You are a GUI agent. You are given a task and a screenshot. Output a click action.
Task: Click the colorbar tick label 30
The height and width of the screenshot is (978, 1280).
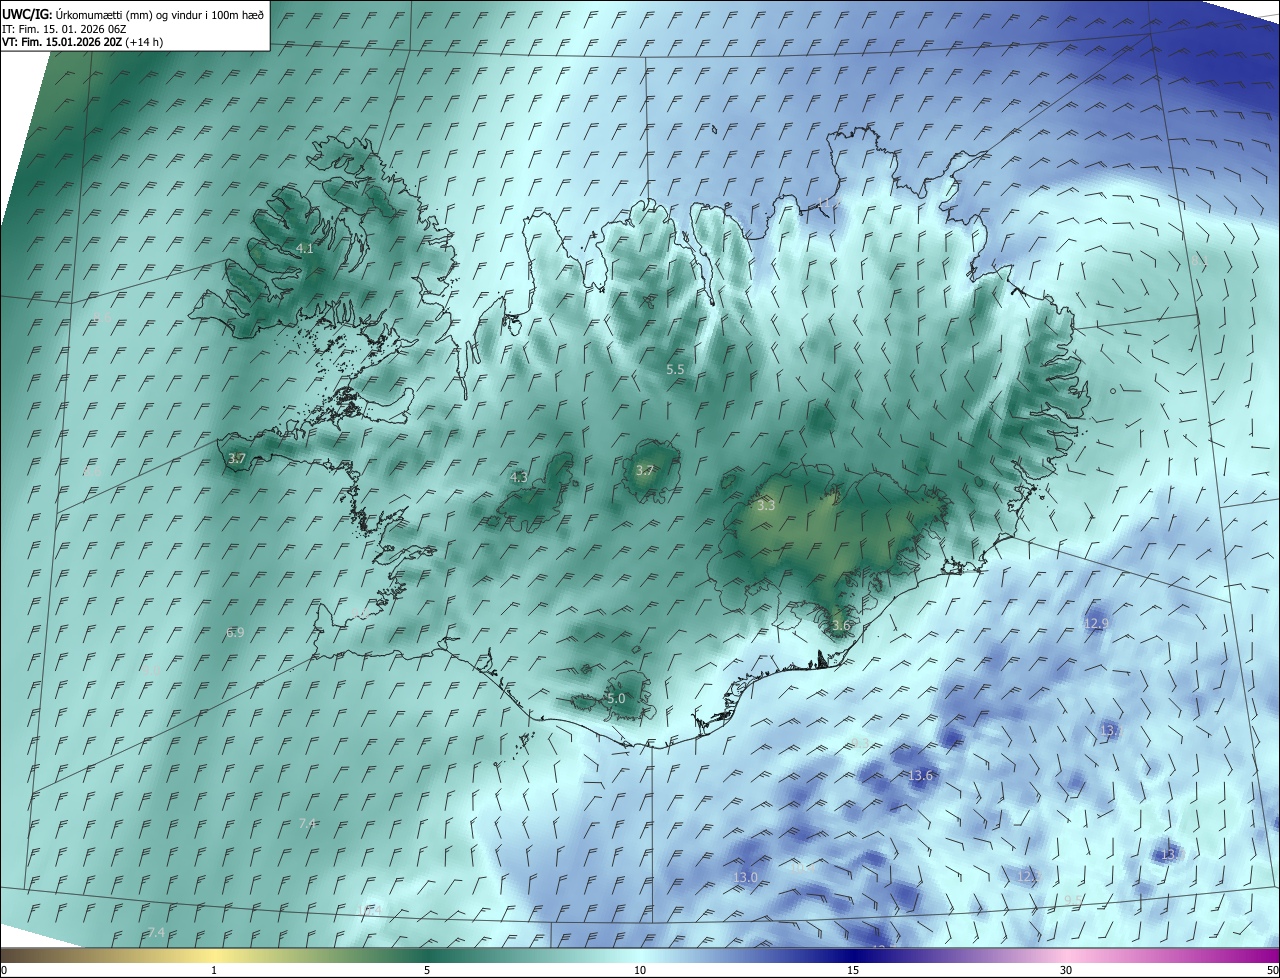coord(1066,970)
